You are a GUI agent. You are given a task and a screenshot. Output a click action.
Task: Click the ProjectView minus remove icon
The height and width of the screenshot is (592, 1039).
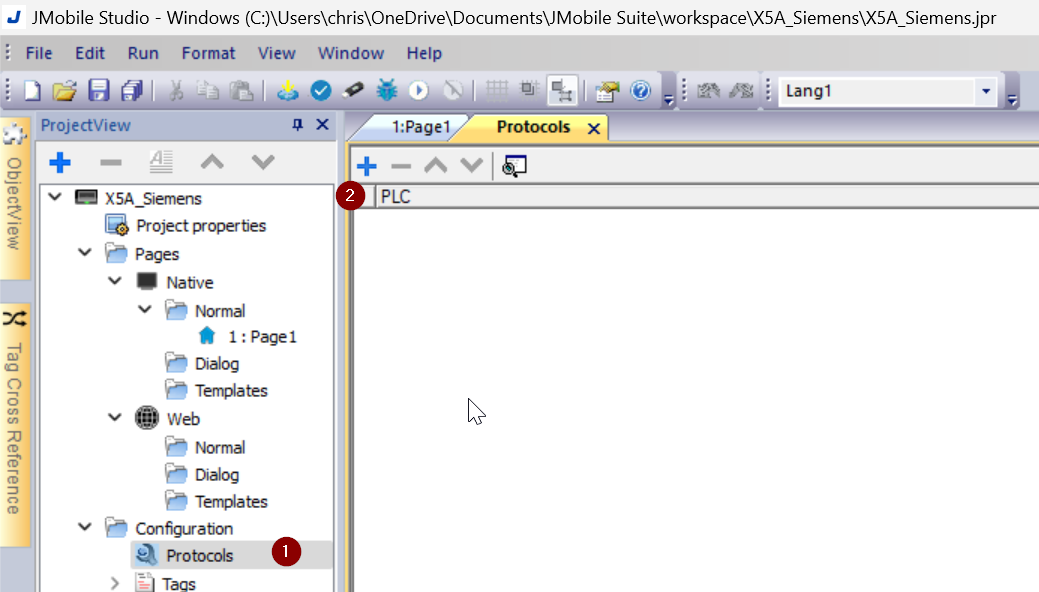coord(111,162)
